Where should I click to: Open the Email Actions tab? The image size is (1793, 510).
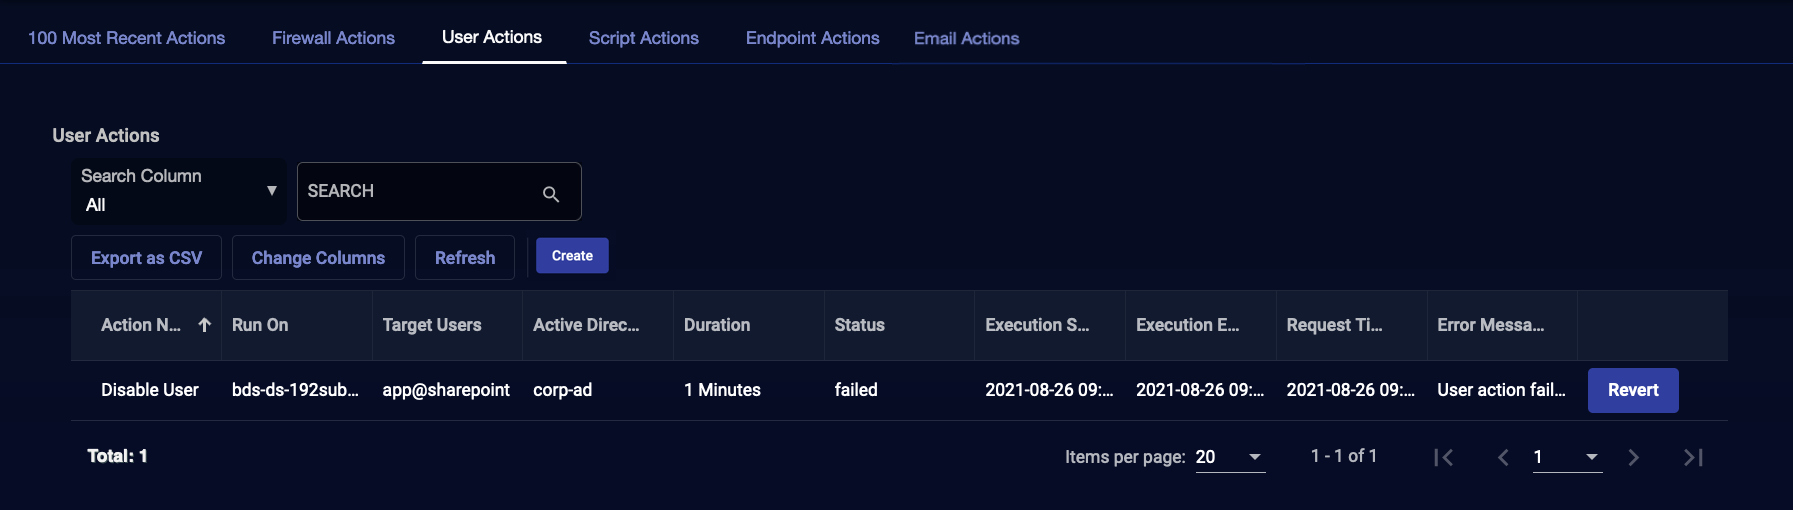(966, 38)
